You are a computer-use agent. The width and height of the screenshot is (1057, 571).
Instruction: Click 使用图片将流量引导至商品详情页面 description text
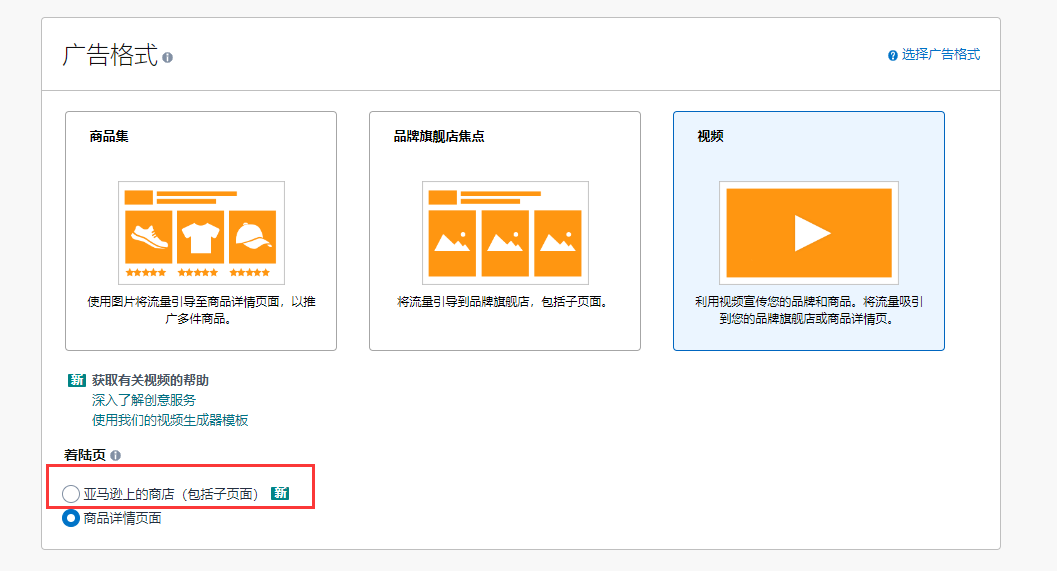[201, 310]
